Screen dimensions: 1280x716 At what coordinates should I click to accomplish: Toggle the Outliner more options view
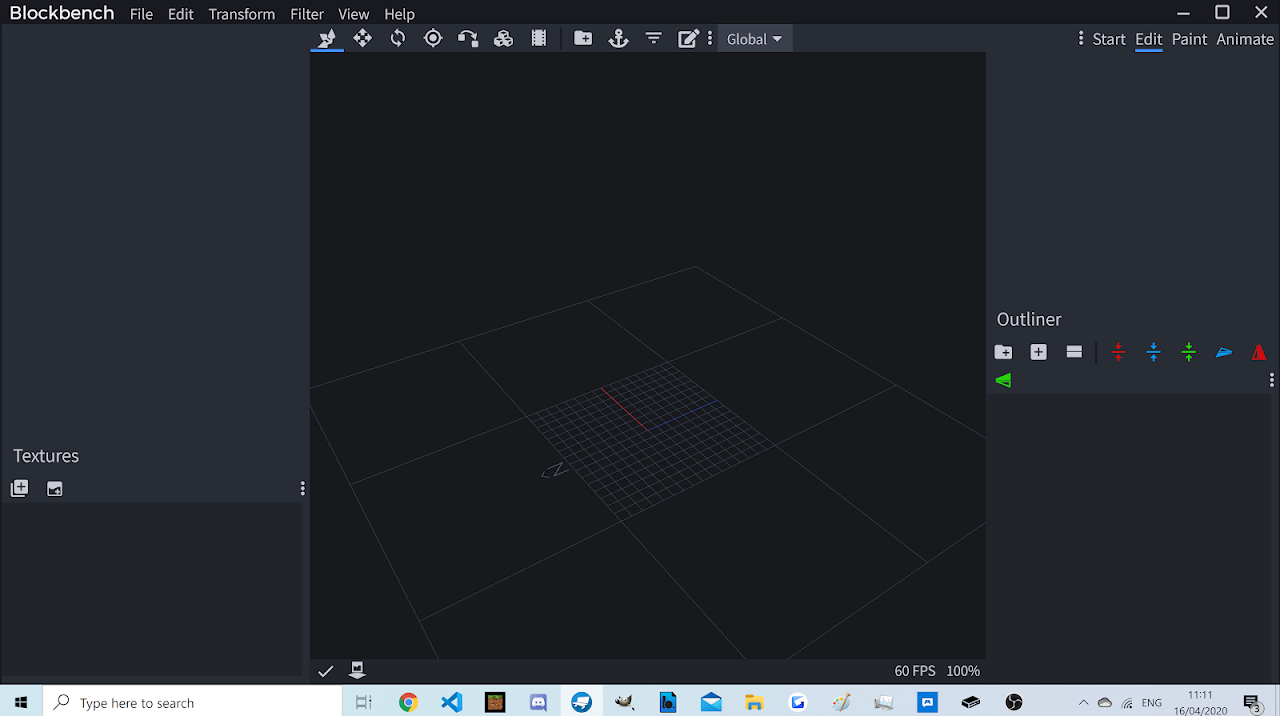click(1074, 352)
